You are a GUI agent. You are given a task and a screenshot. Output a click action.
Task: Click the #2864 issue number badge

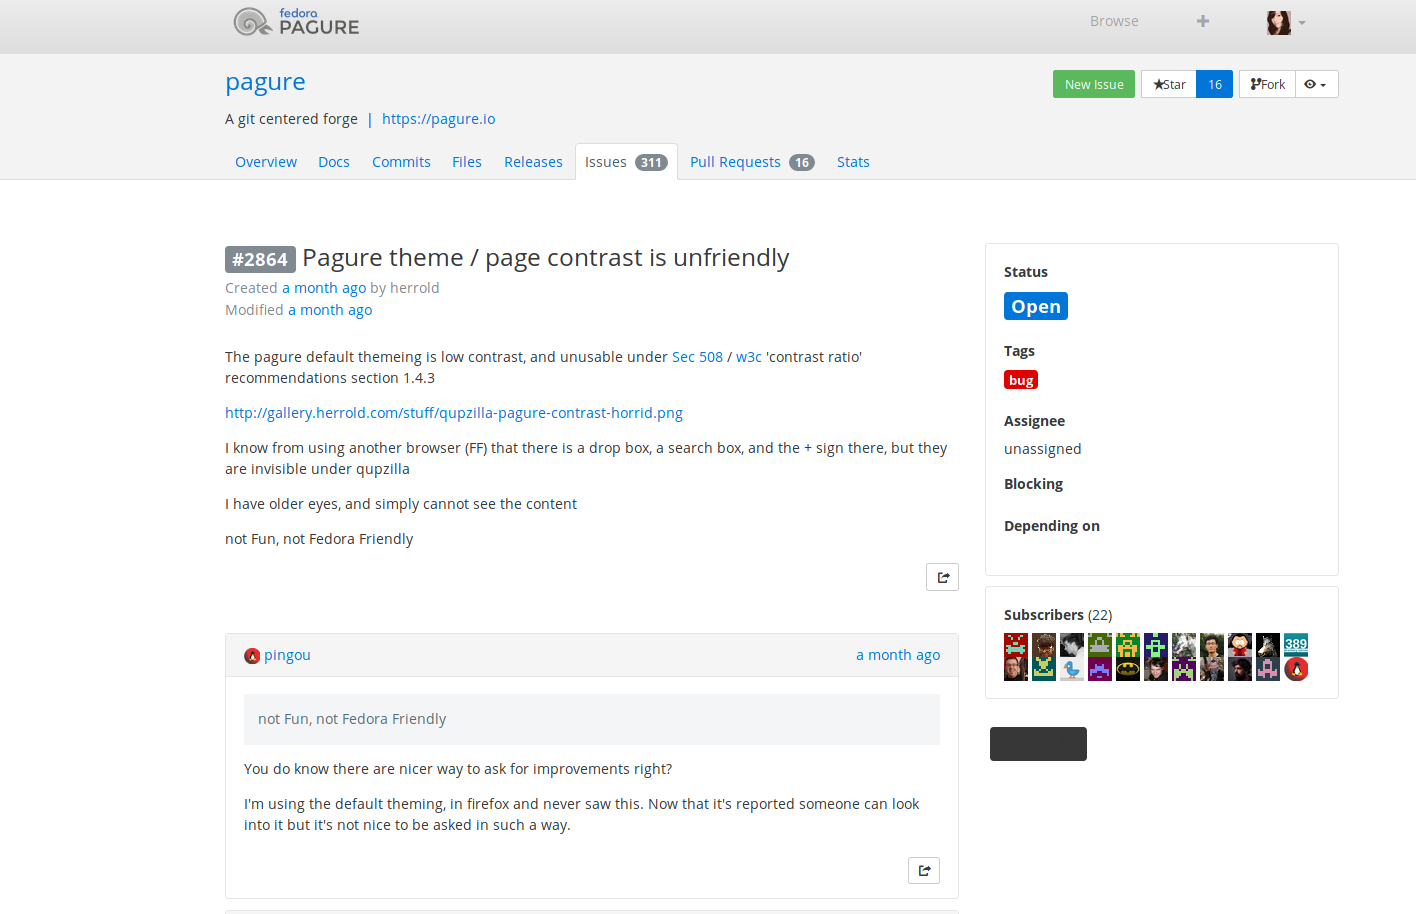pos(260,259)
